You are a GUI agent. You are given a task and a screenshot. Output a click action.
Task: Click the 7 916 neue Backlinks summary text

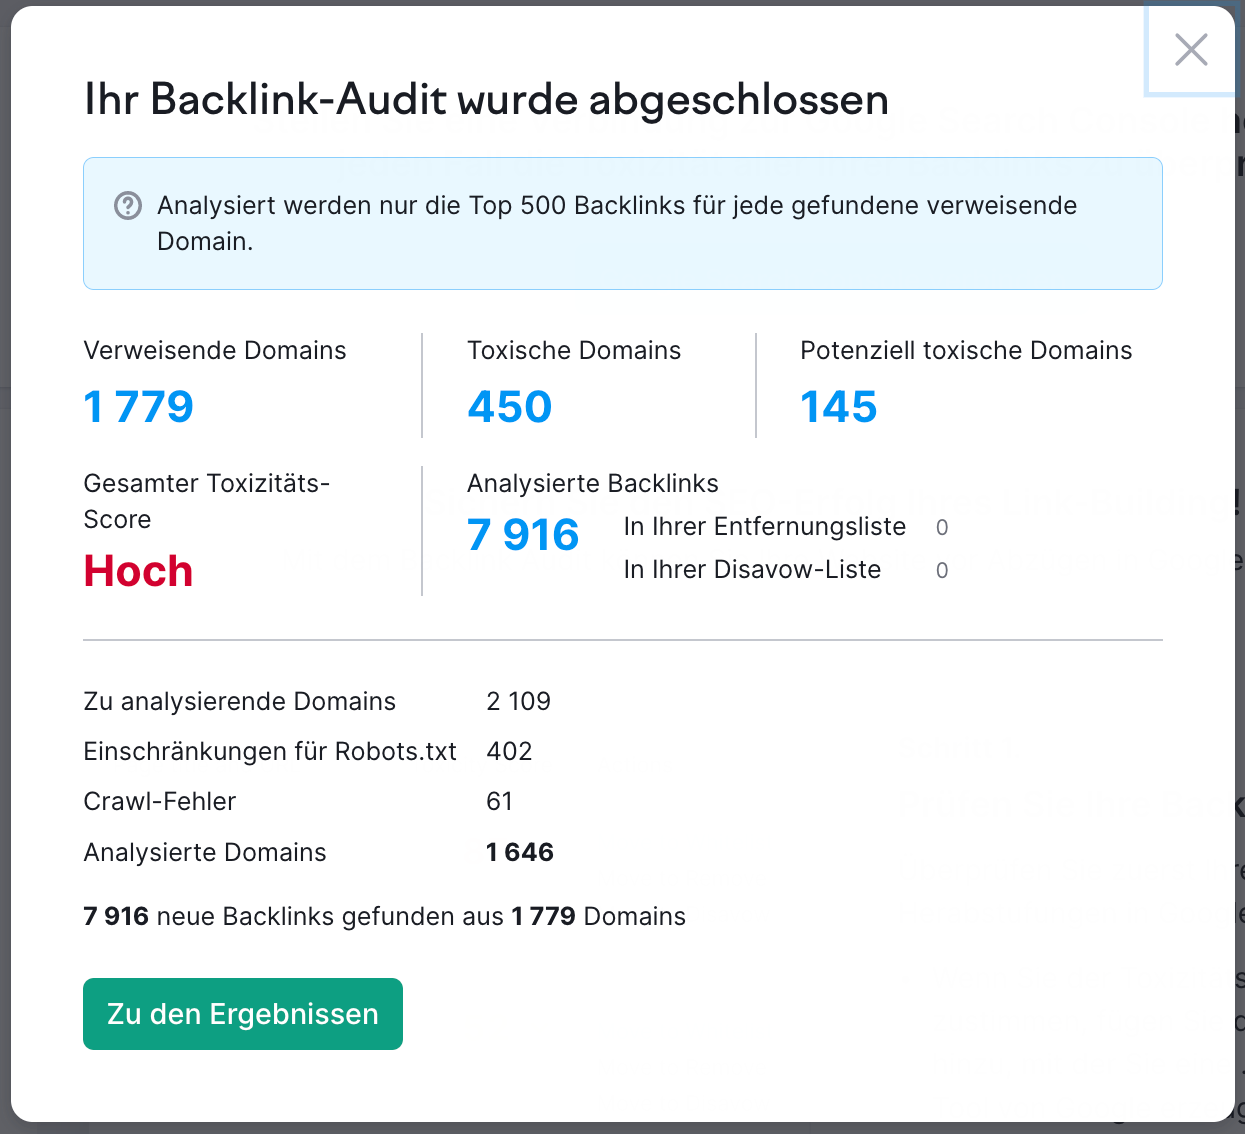coord(116,916)
